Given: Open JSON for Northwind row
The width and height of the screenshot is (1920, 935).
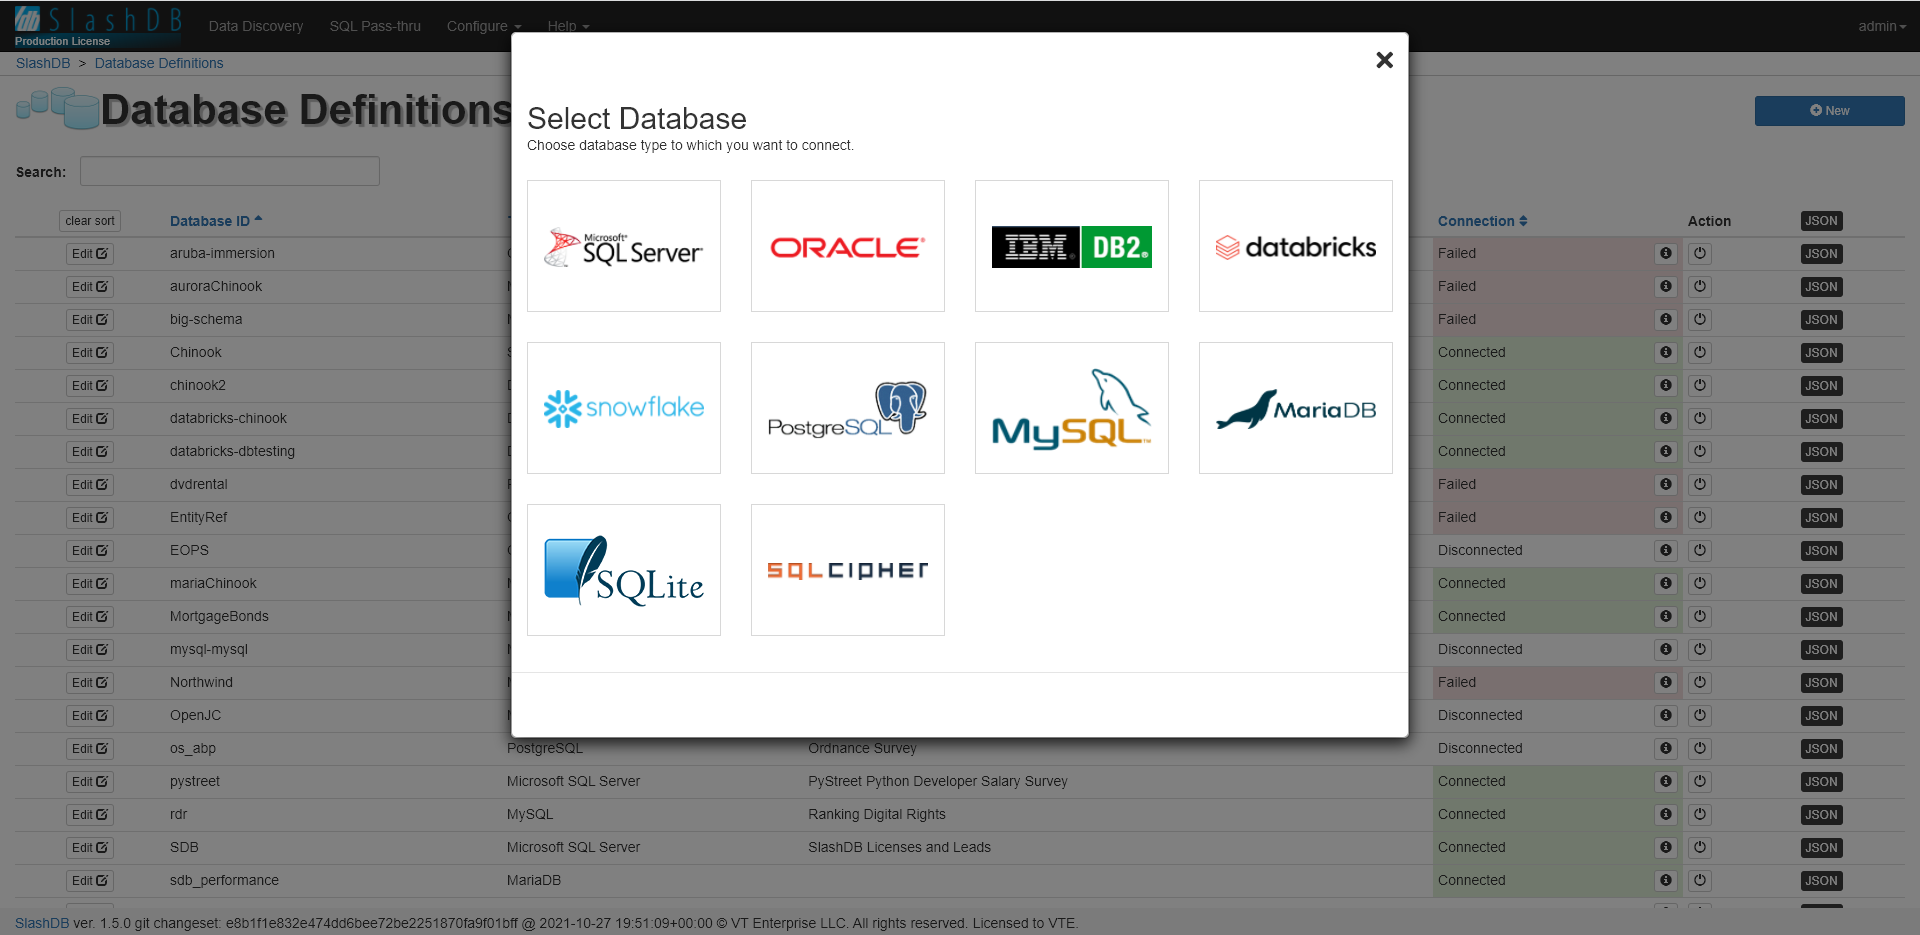Looking at the screenshot, I should pos(1821,683).
